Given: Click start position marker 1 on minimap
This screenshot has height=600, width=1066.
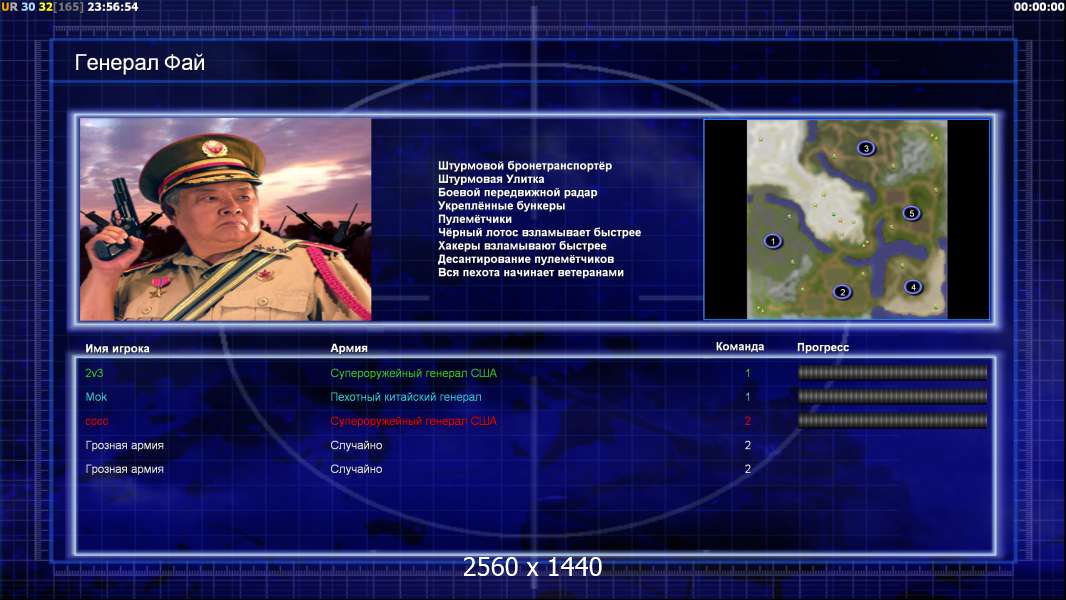Looking at the screenshot, I should [772, 241].
